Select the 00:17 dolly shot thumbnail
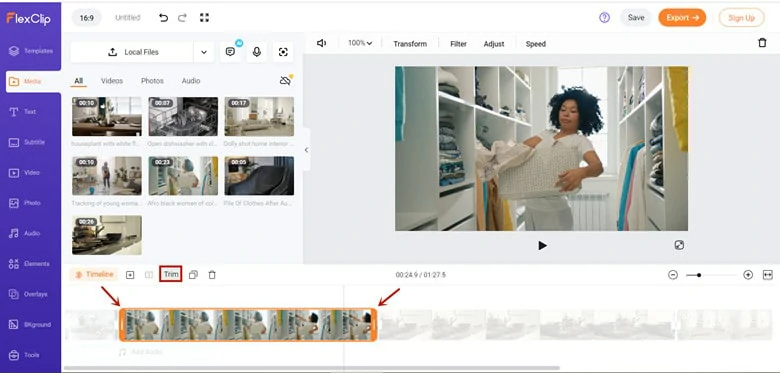 pyautogui.click(x=259, y=116)
